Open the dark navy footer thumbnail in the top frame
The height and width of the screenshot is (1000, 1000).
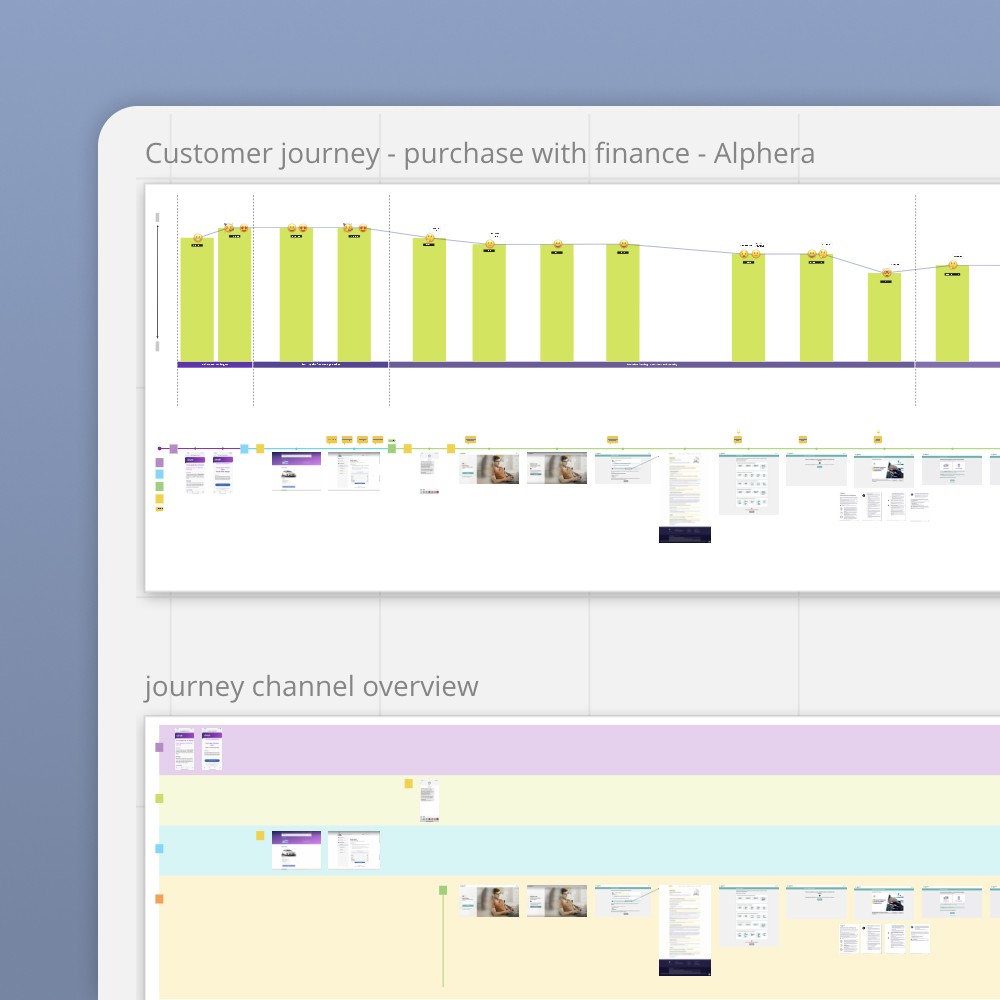pyautogui.click(x=685, y=534)
